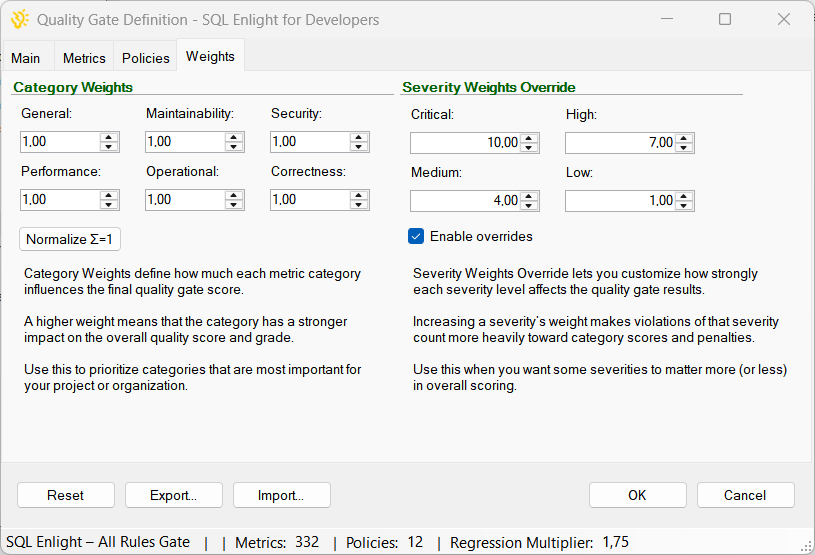Click 'SQL Enlight – All Rules Gate' status text
Viewport: 815px width, 555px height.
[98, 542]
